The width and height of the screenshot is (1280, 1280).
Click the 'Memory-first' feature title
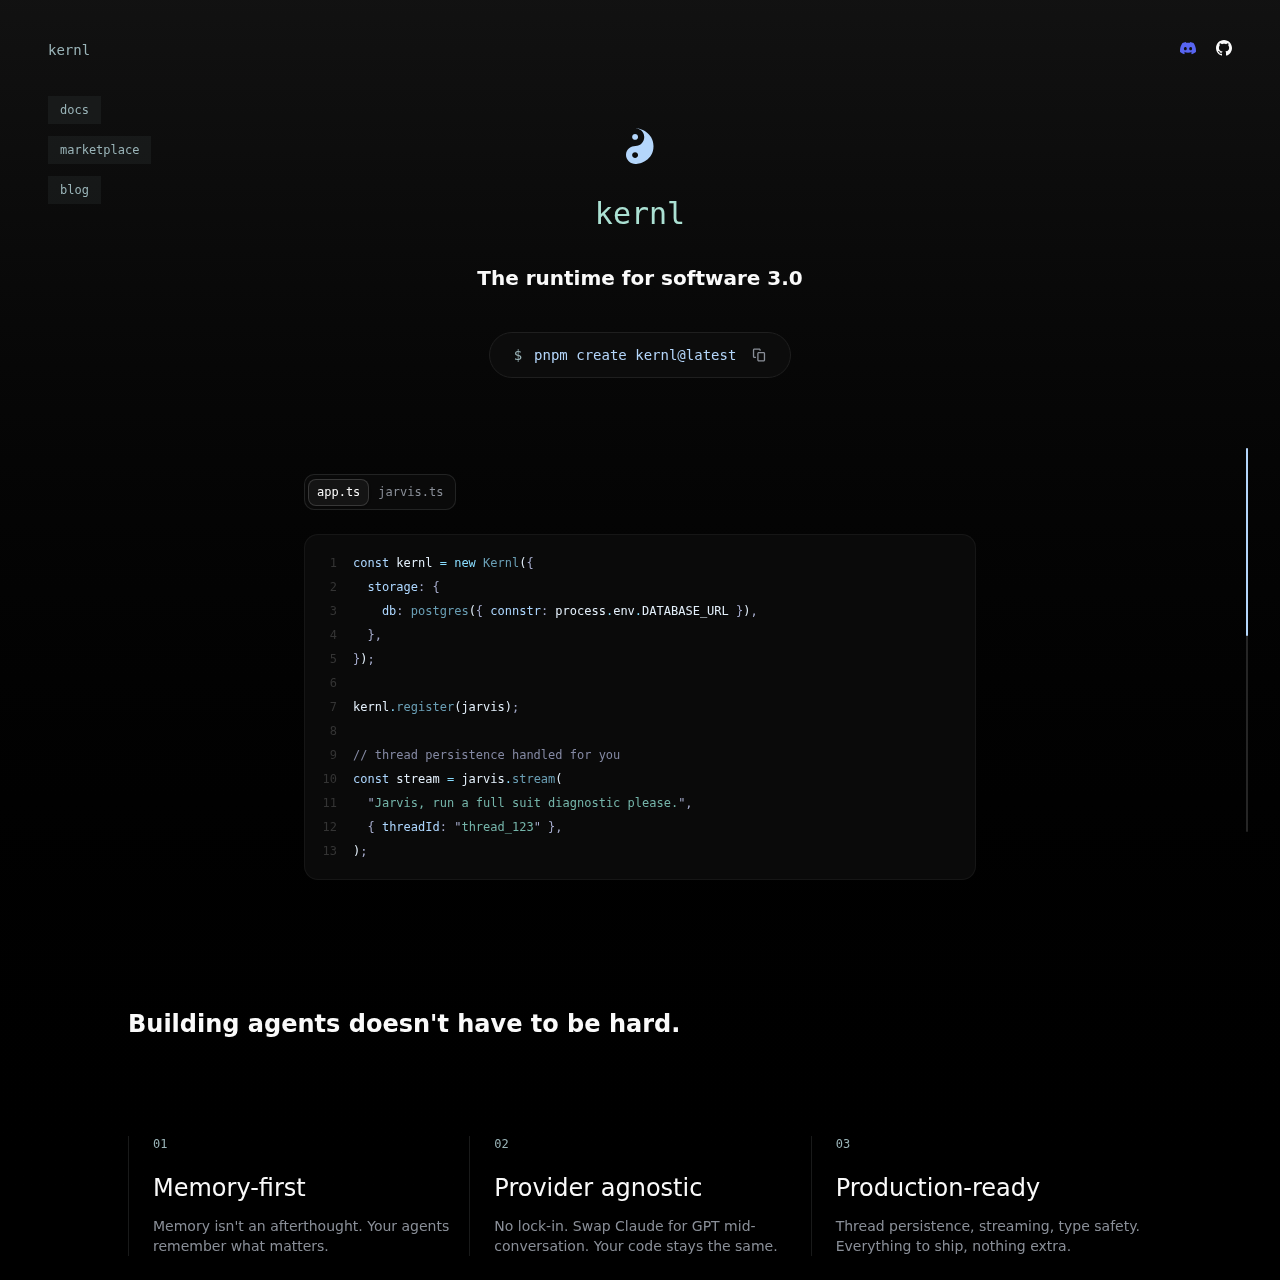pos(229,1187)
